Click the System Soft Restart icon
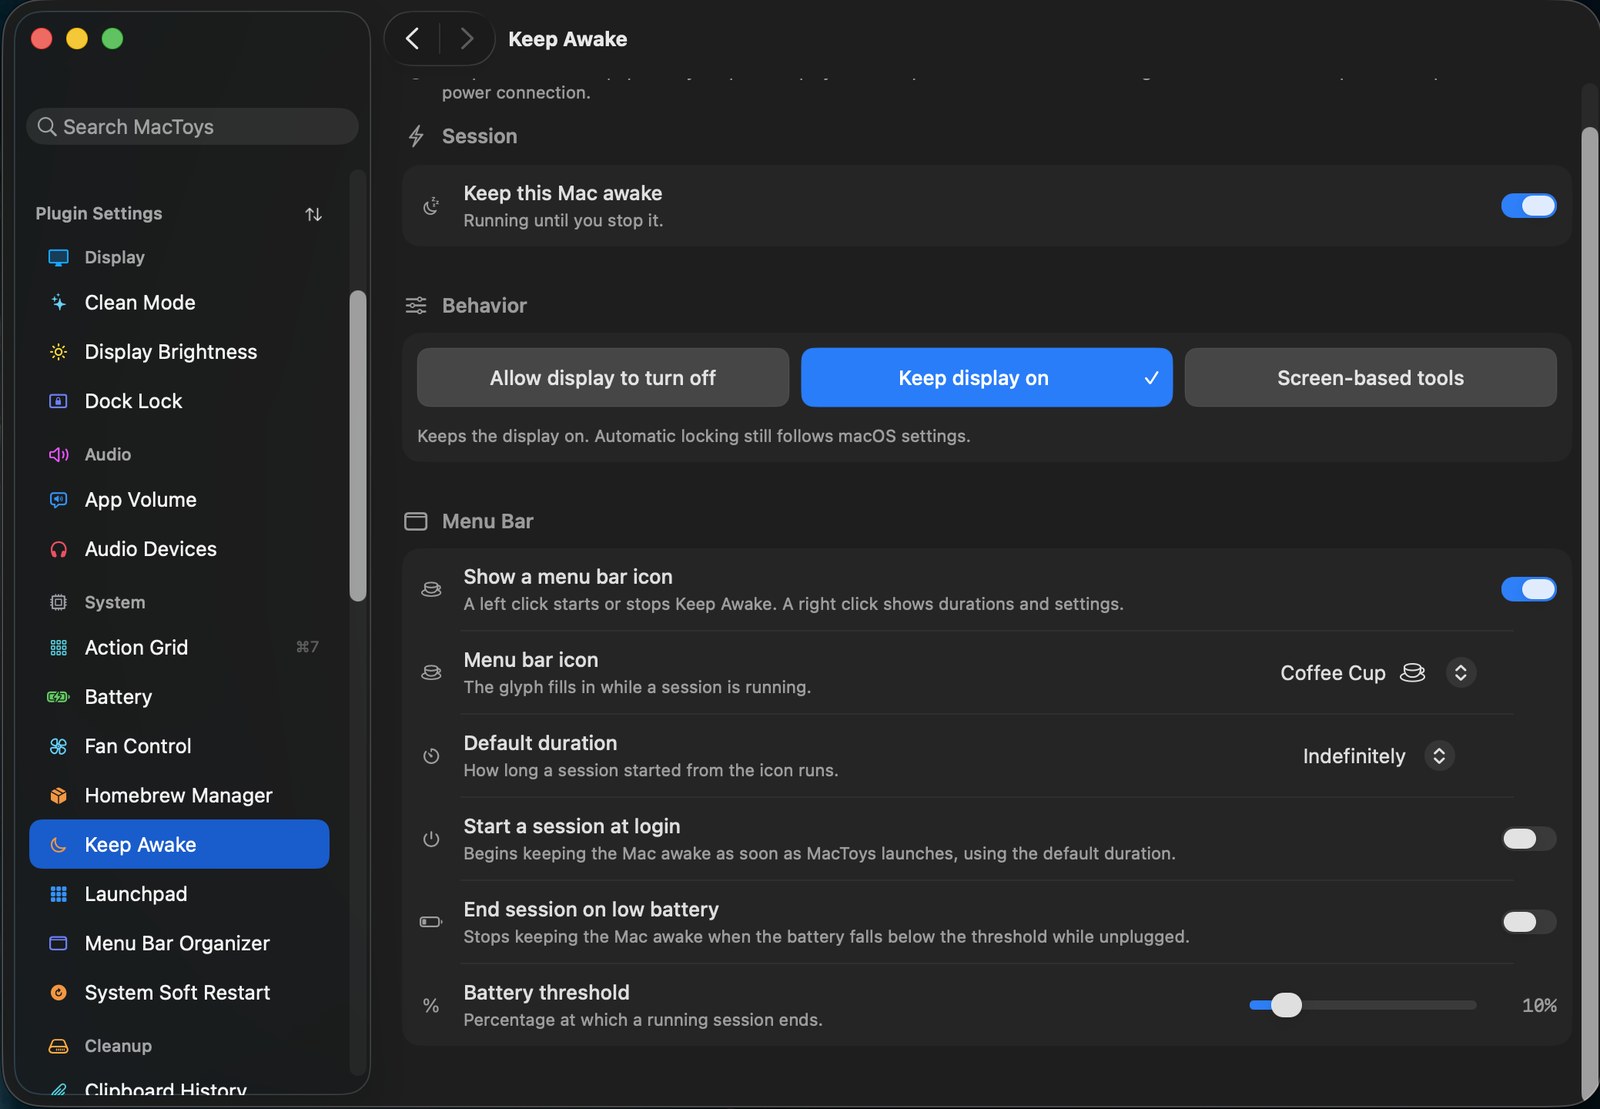Viewport: 1600px width, 1109px height. 59,993
